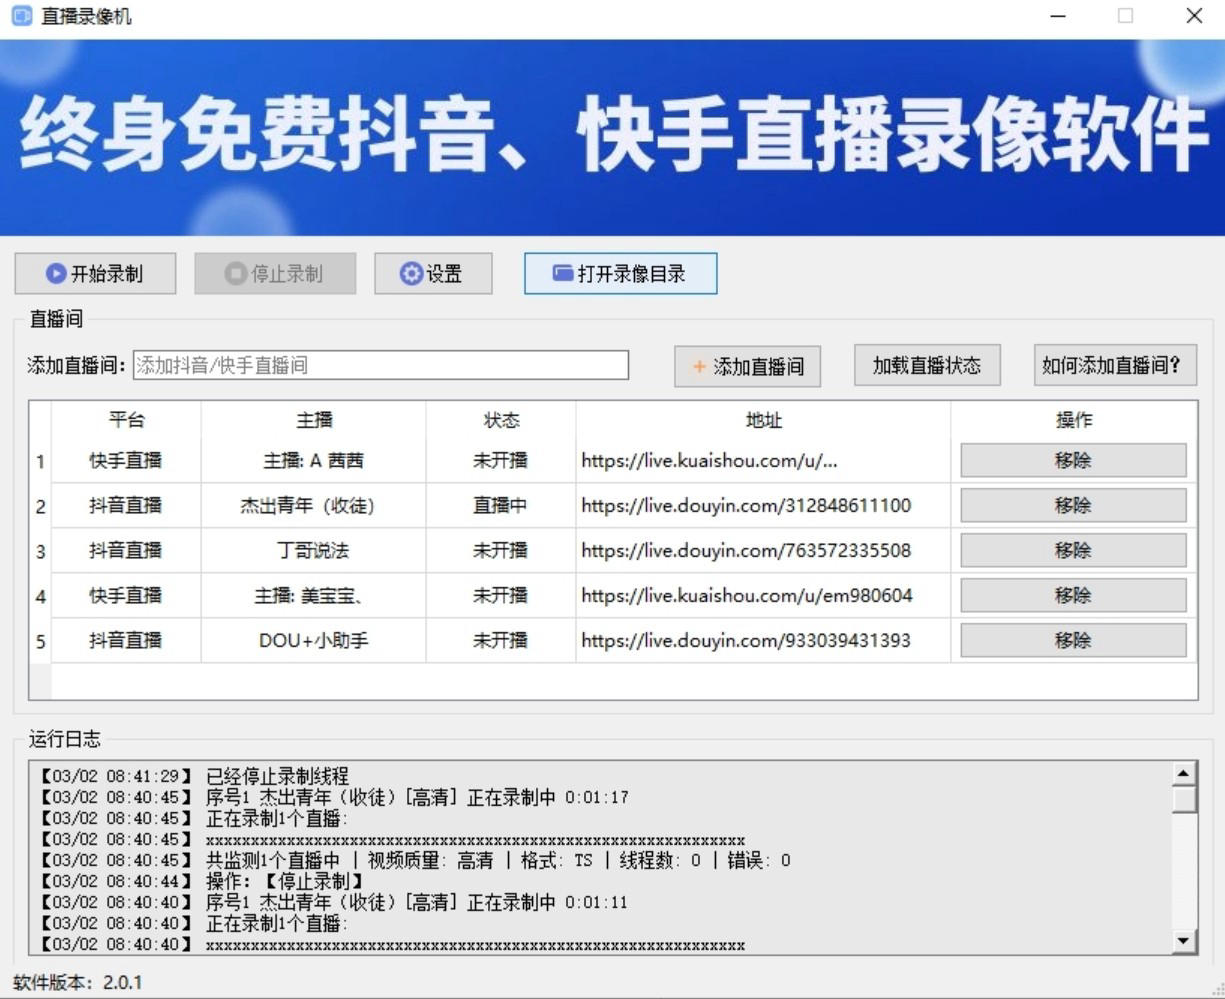
Task: Remove the DOU+小助手 row
Action: tap(1073, 640)
